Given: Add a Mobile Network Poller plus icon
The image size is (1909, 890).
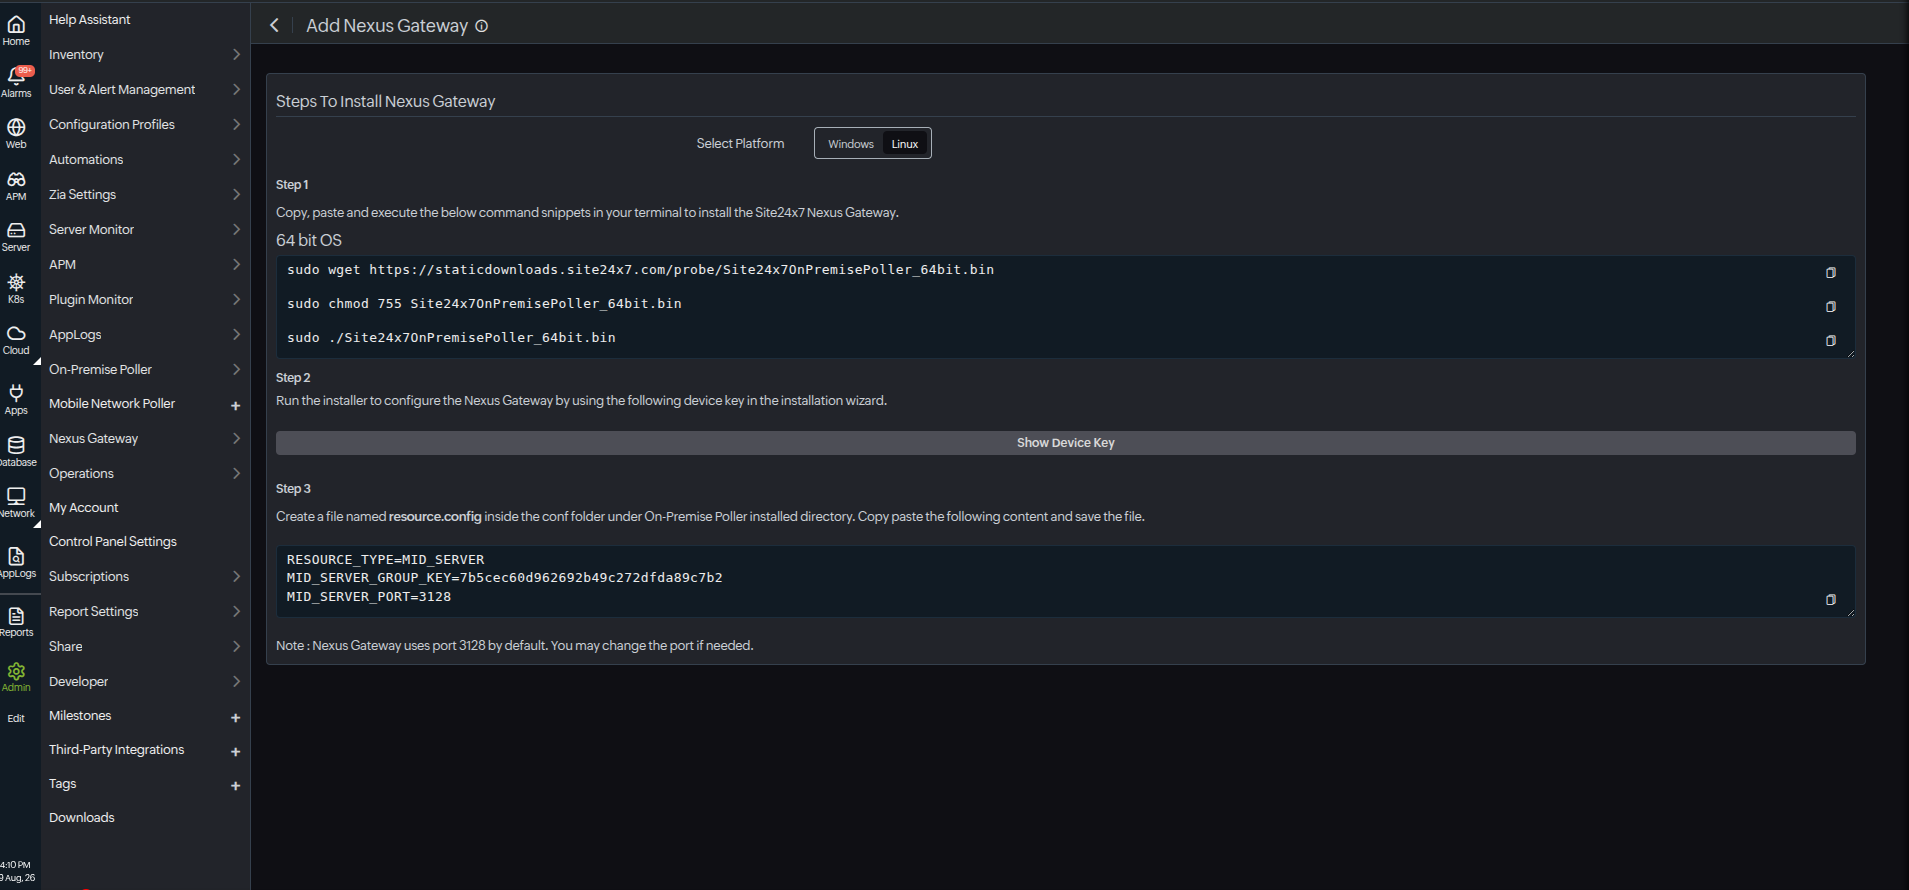Looking at the screenshot, I should point(236,405).
